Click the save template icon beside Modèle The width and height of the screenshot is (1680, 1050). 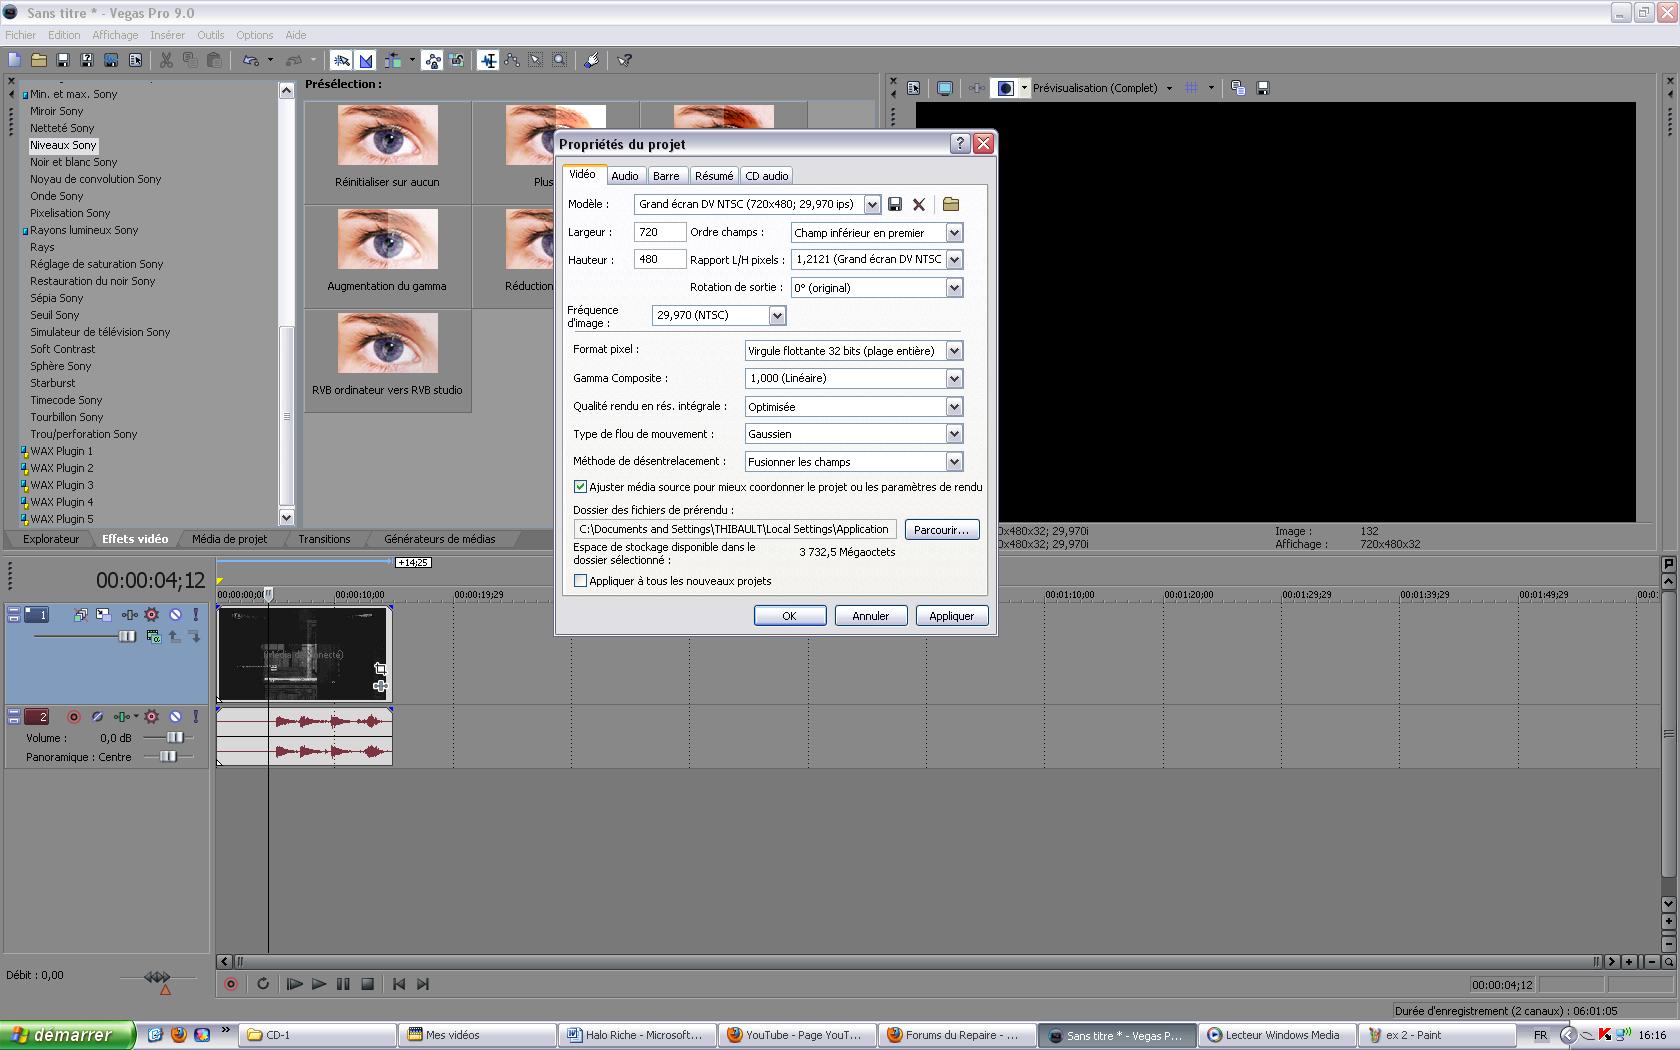pos(895,204)
